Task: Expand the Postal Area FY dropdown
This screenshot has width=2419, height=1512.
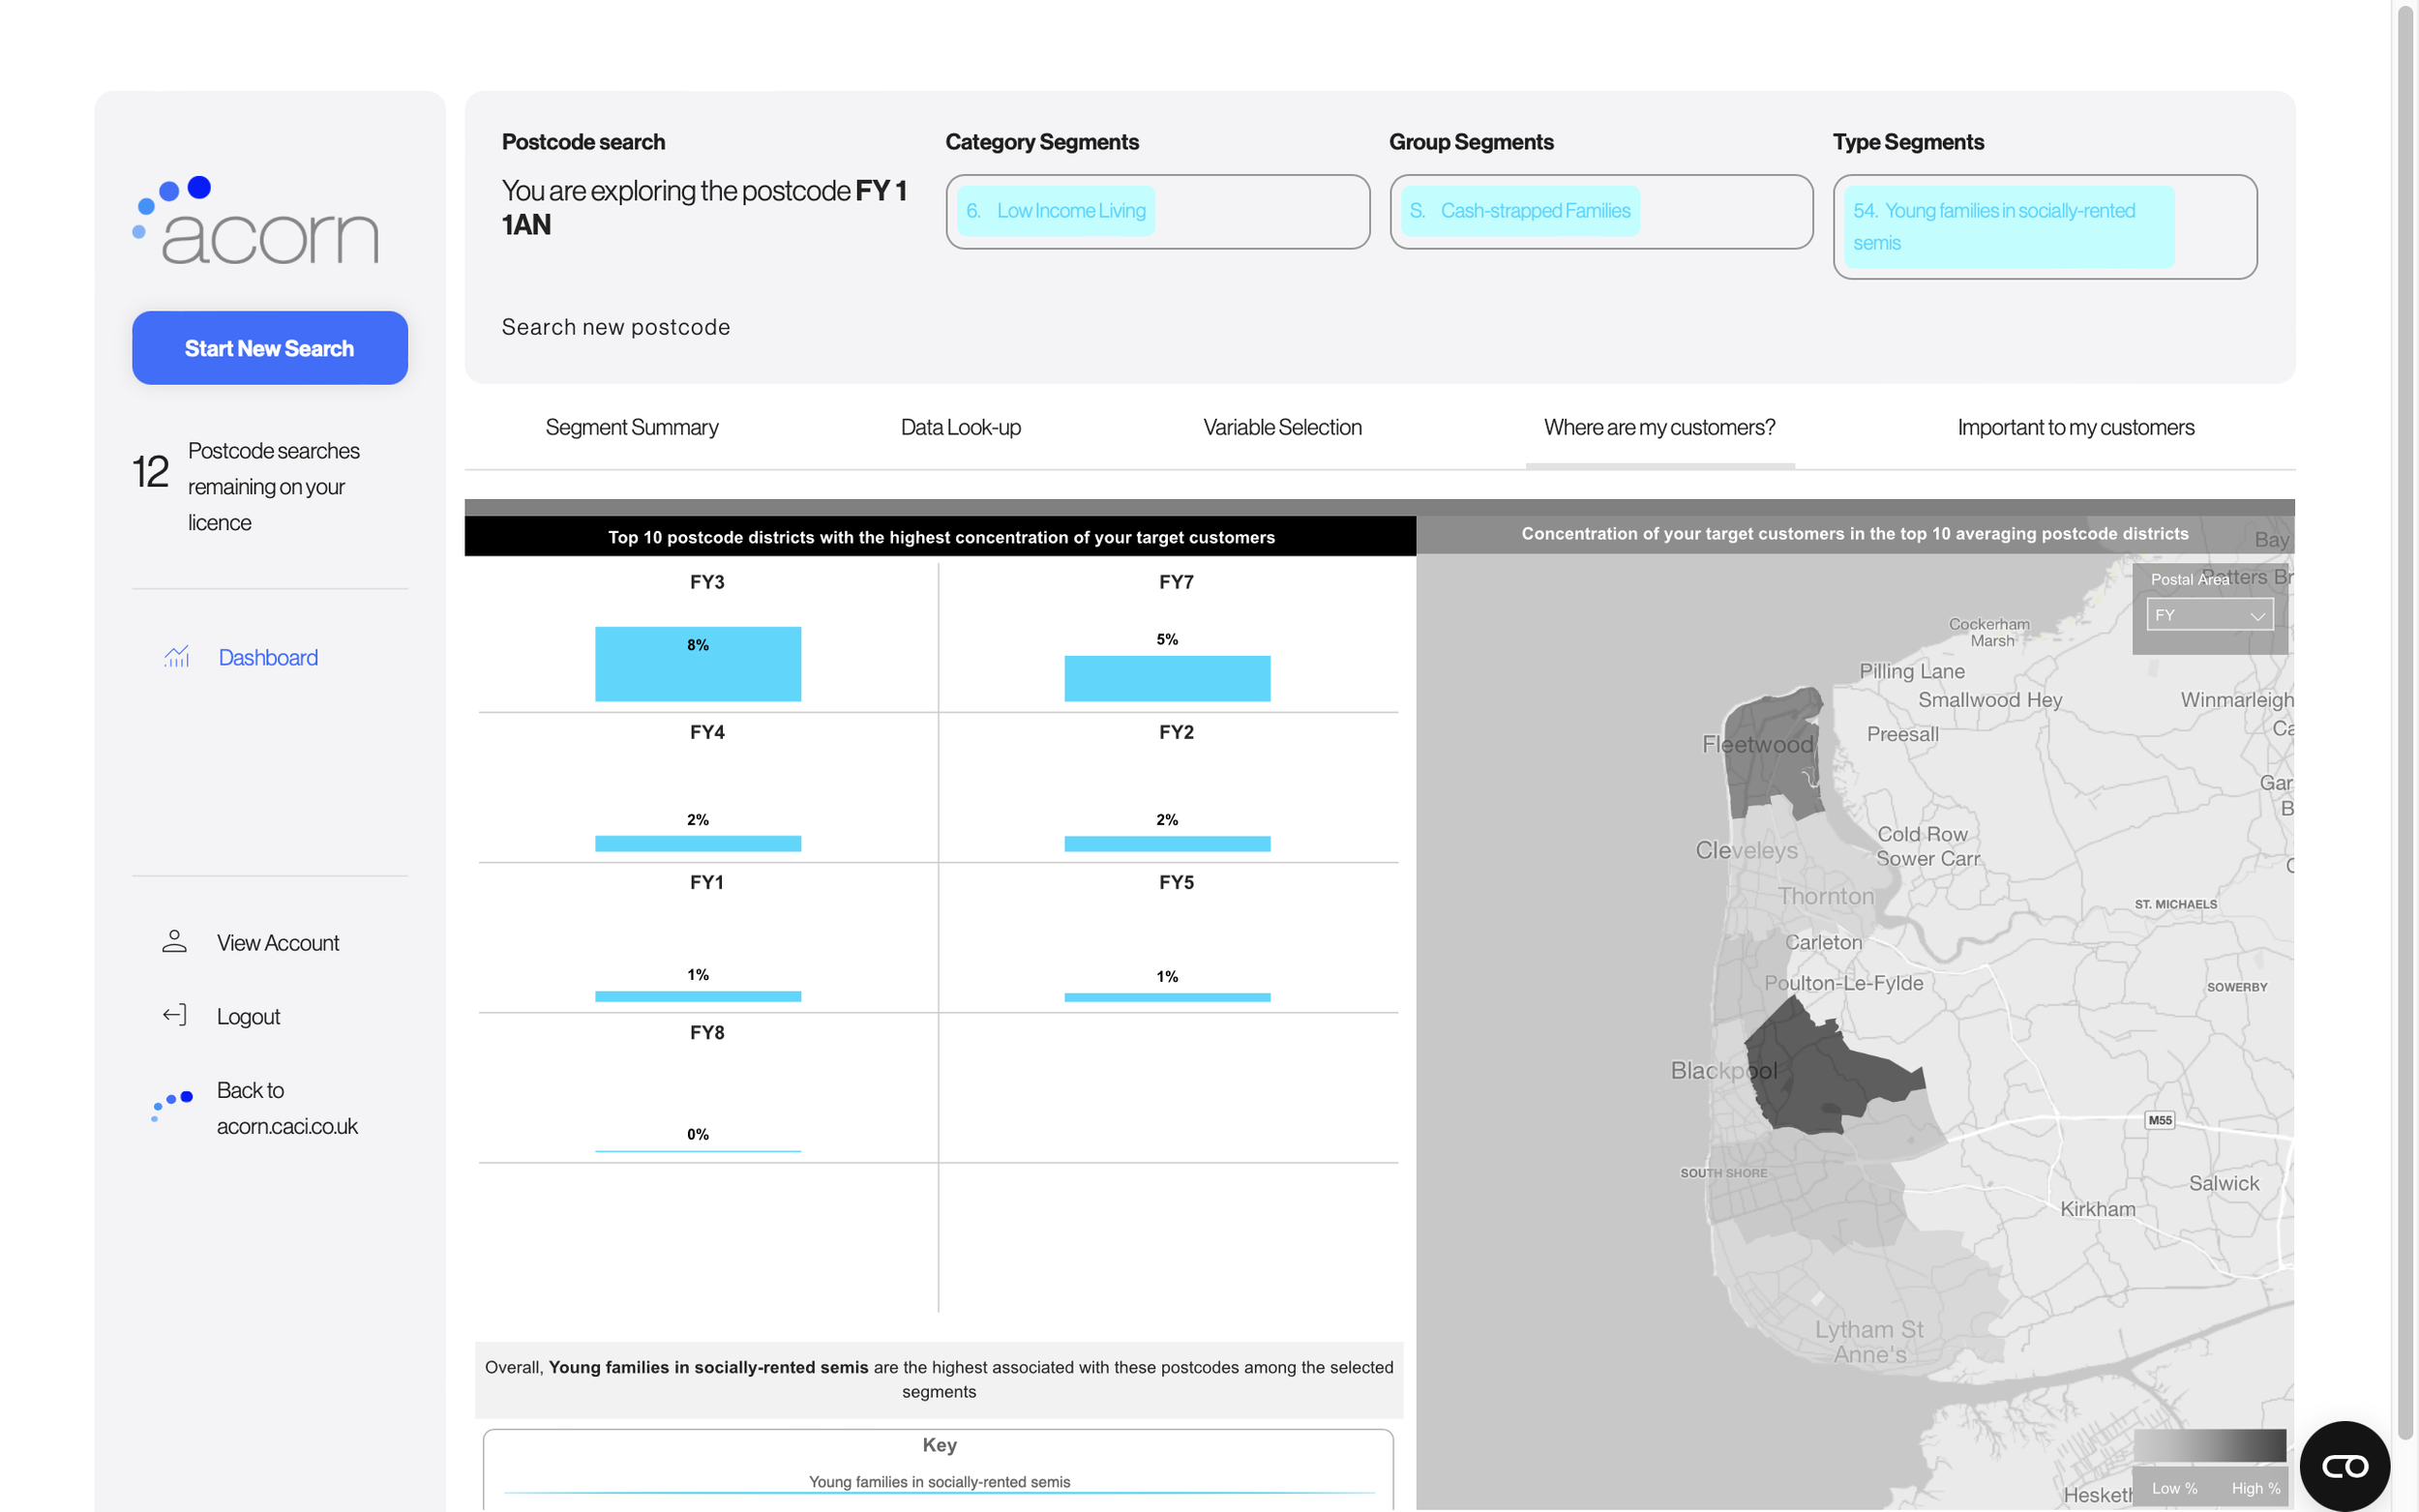Action: point(2208,615)
